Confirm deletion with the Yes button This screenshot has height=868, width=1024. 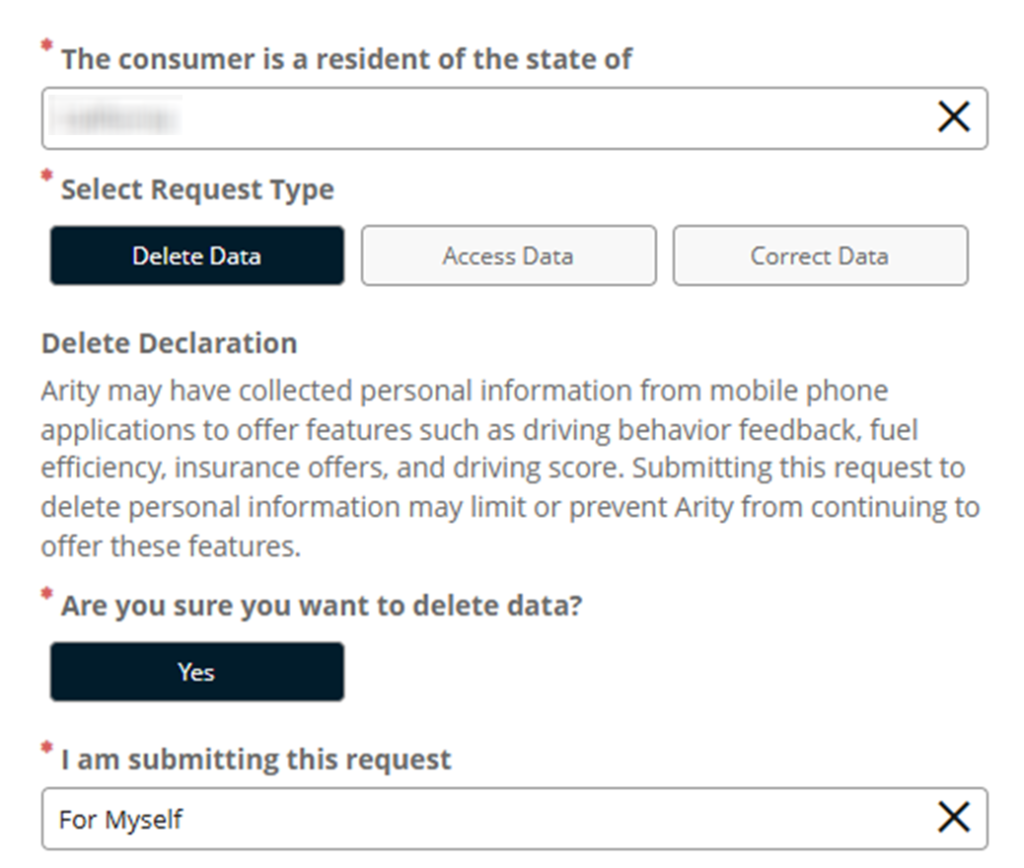pos(197,672)
